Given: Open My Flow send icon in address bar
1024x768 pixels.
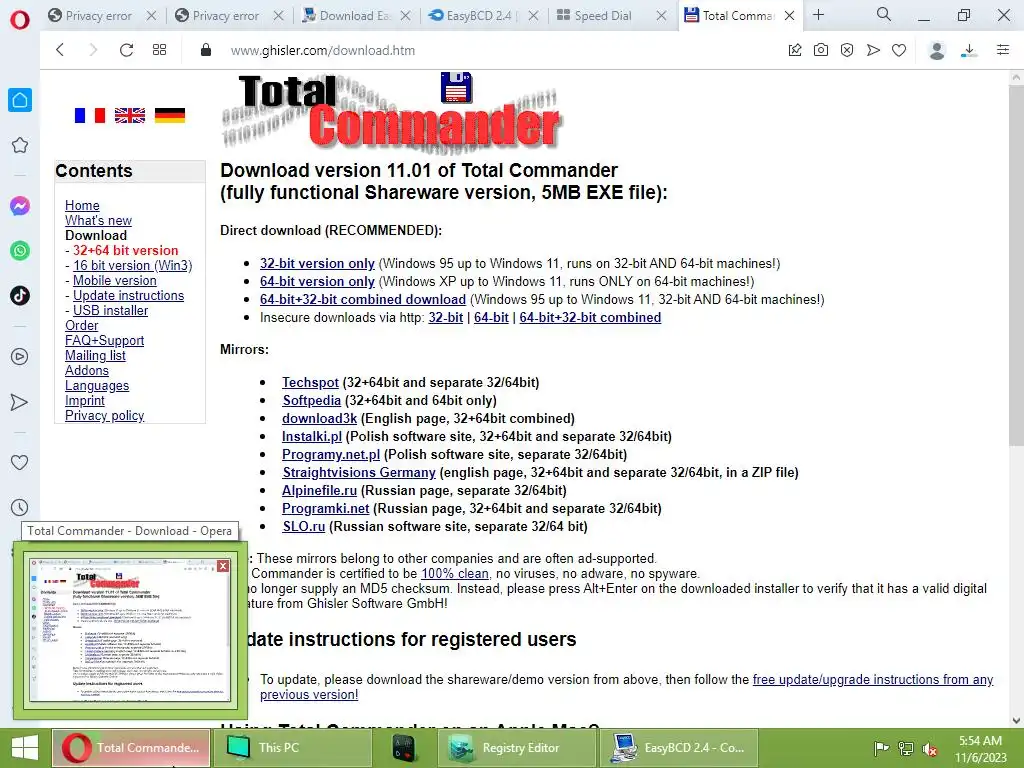Looking at the screenshot, I should coord(873,50).
